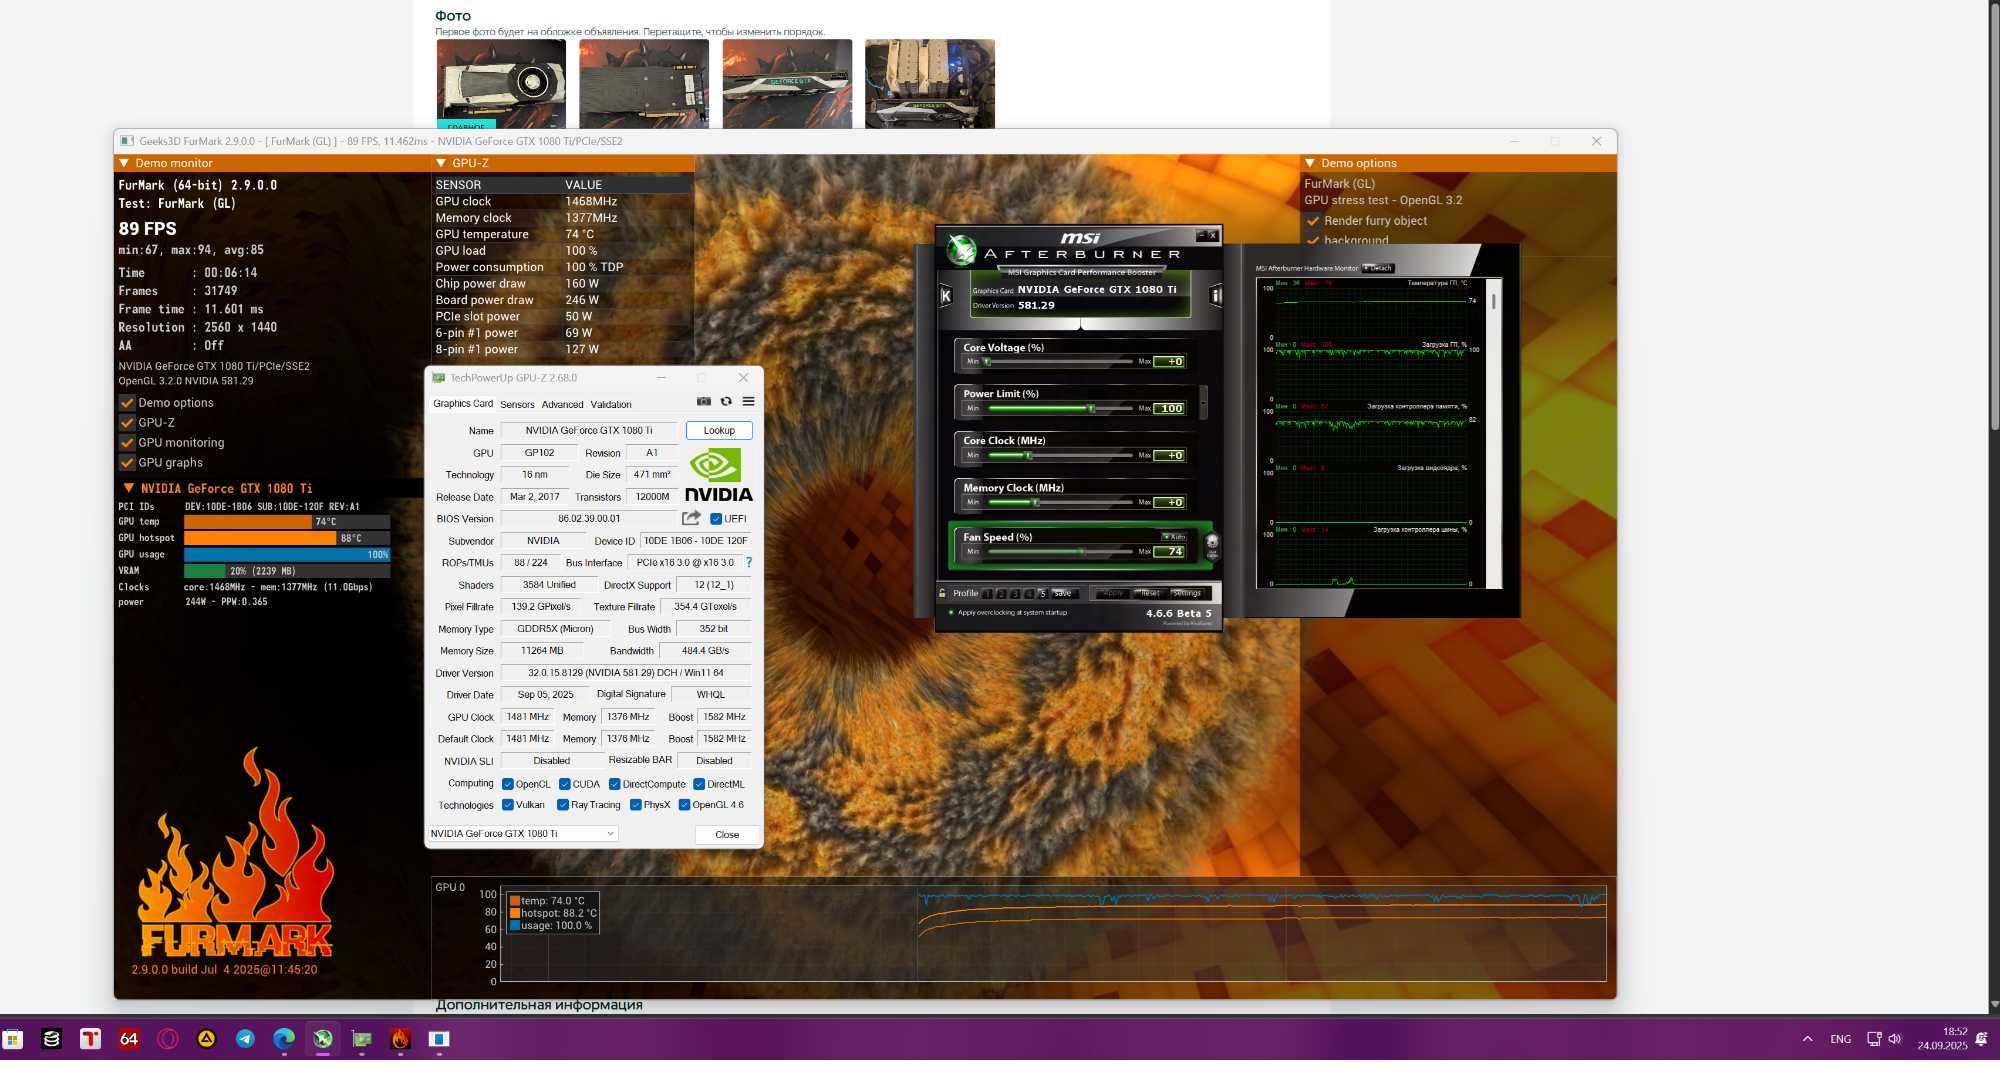The height and width of the screenshot is (1091, 2000).
Task: Open Telegram from taskbar
Action: click(245, 1039)
